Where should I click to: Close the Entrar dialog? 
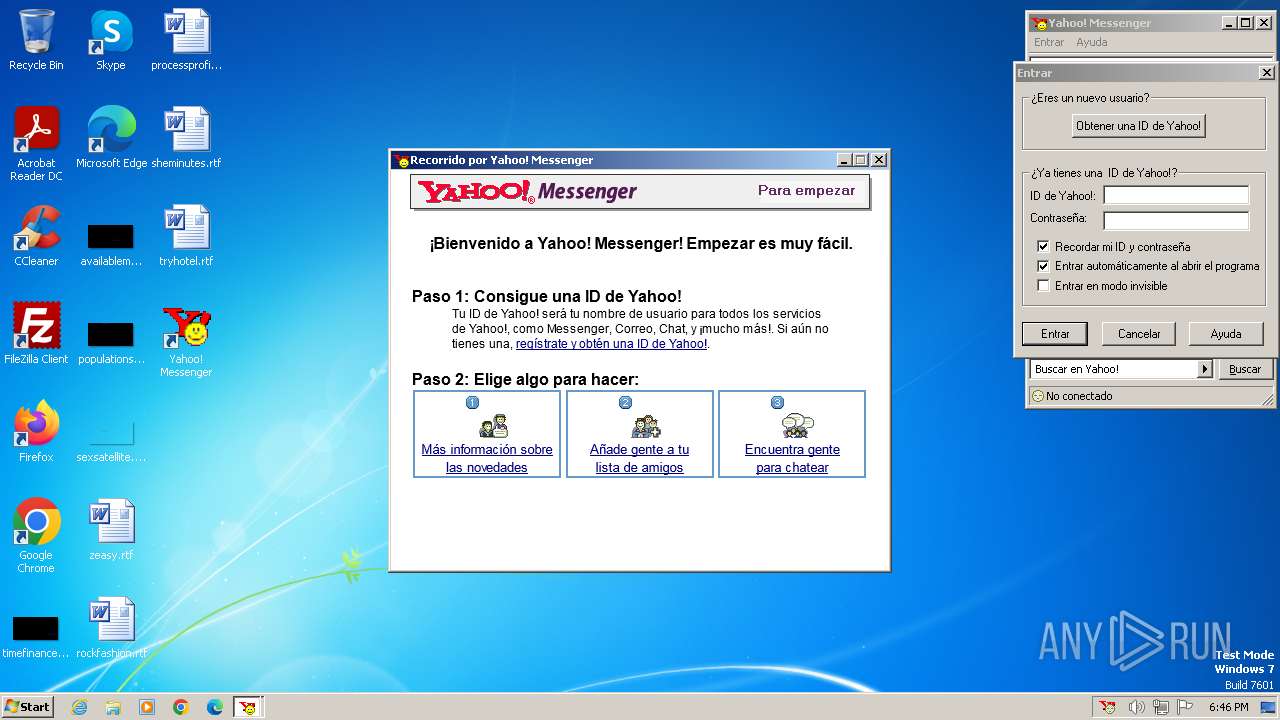[1266, 73]
